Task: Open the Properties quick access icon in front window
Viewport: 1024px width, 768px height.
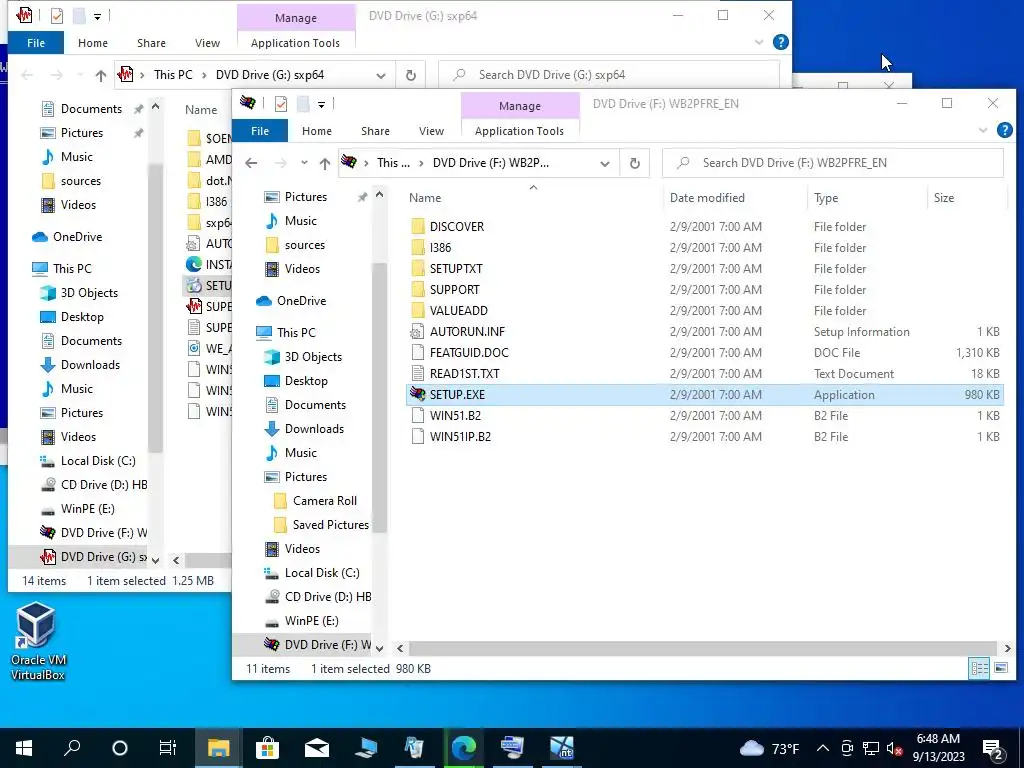Action: (x=281, y=104)
